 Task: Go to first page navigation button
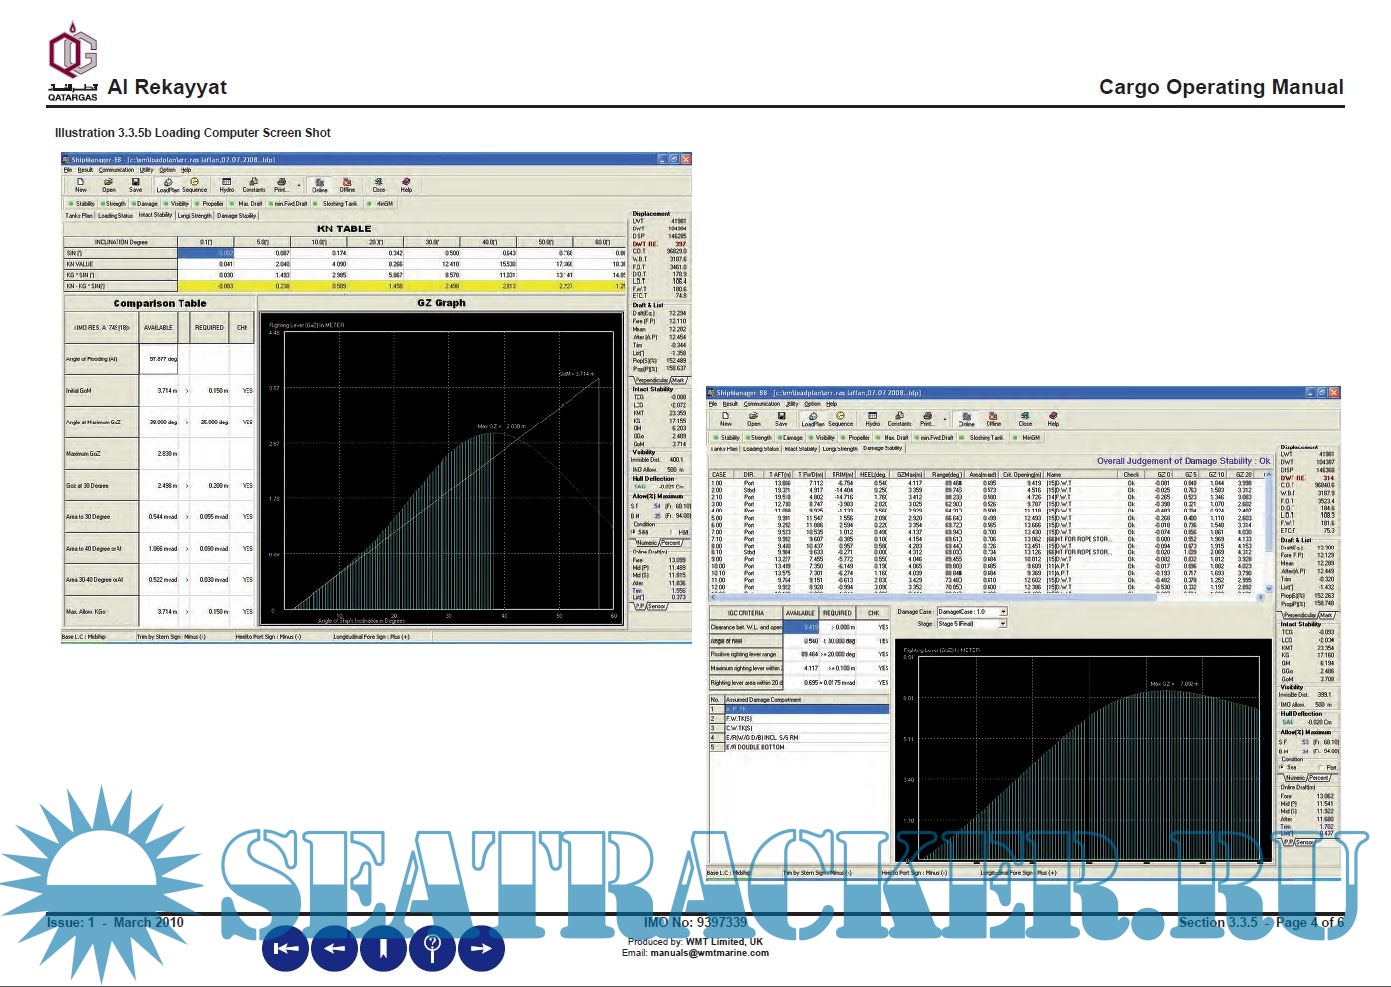coord(286,947)
